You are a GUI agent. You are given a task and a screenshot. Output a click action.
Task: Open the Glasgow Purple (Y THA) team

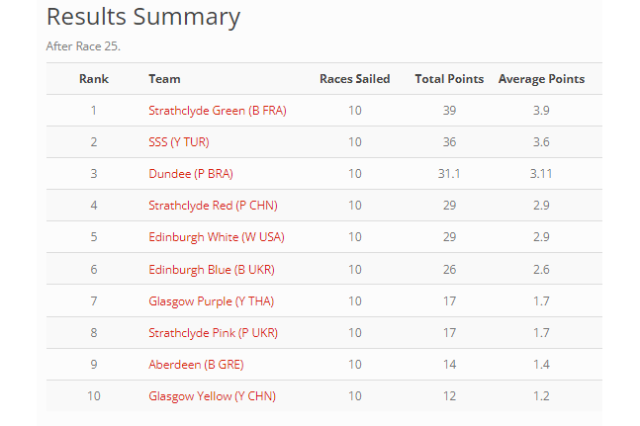(212, 301)
